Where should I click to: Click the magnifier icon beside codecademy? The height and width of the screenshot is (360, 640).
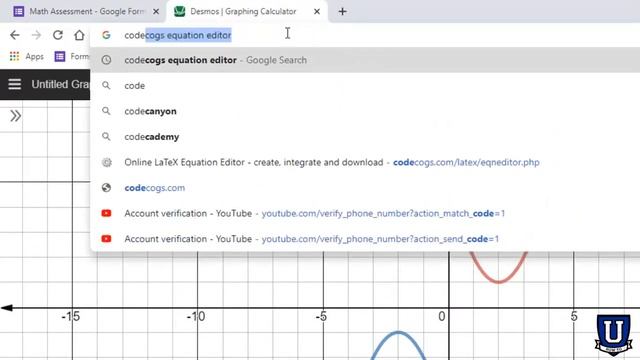[106, 137]
